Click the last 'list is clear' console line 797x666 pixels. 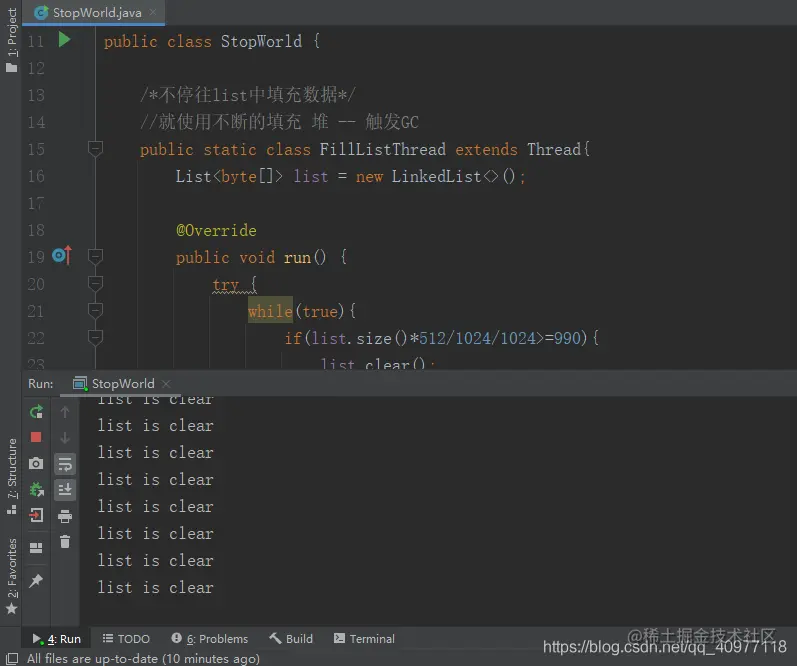[x=156, y=588]
